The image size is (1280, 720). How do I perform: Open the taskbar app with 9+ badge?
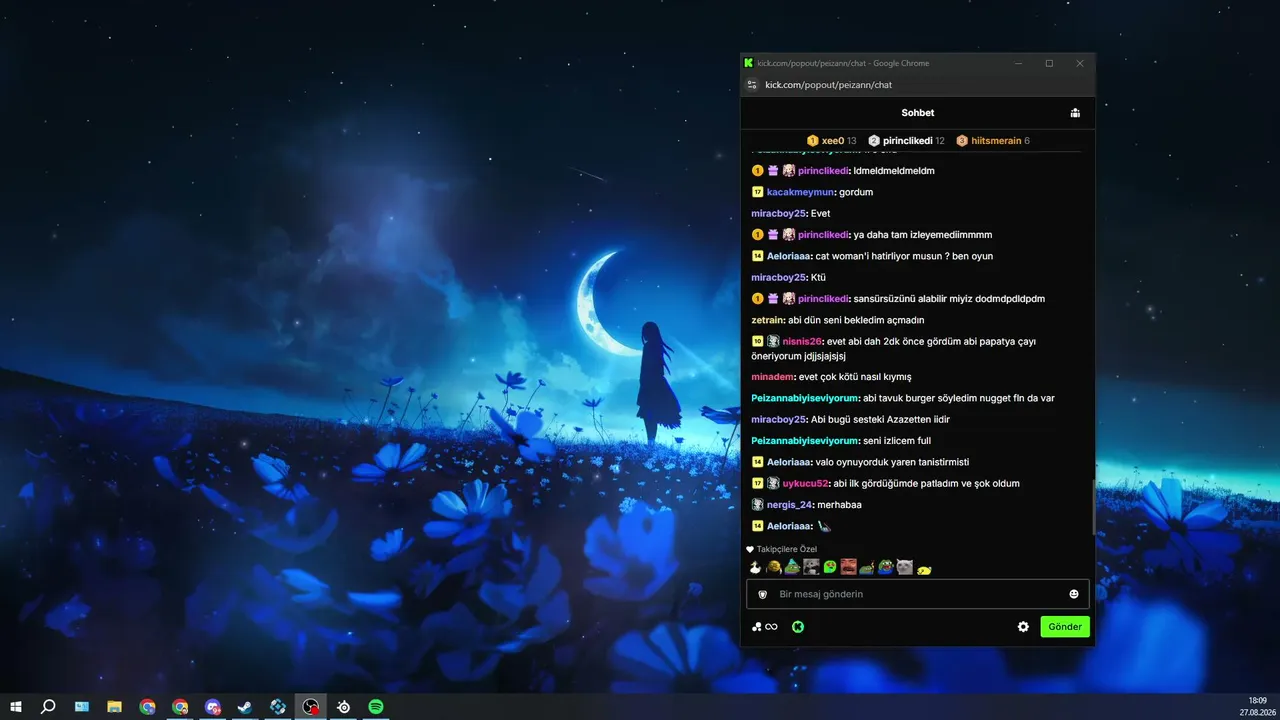(213, 707)
